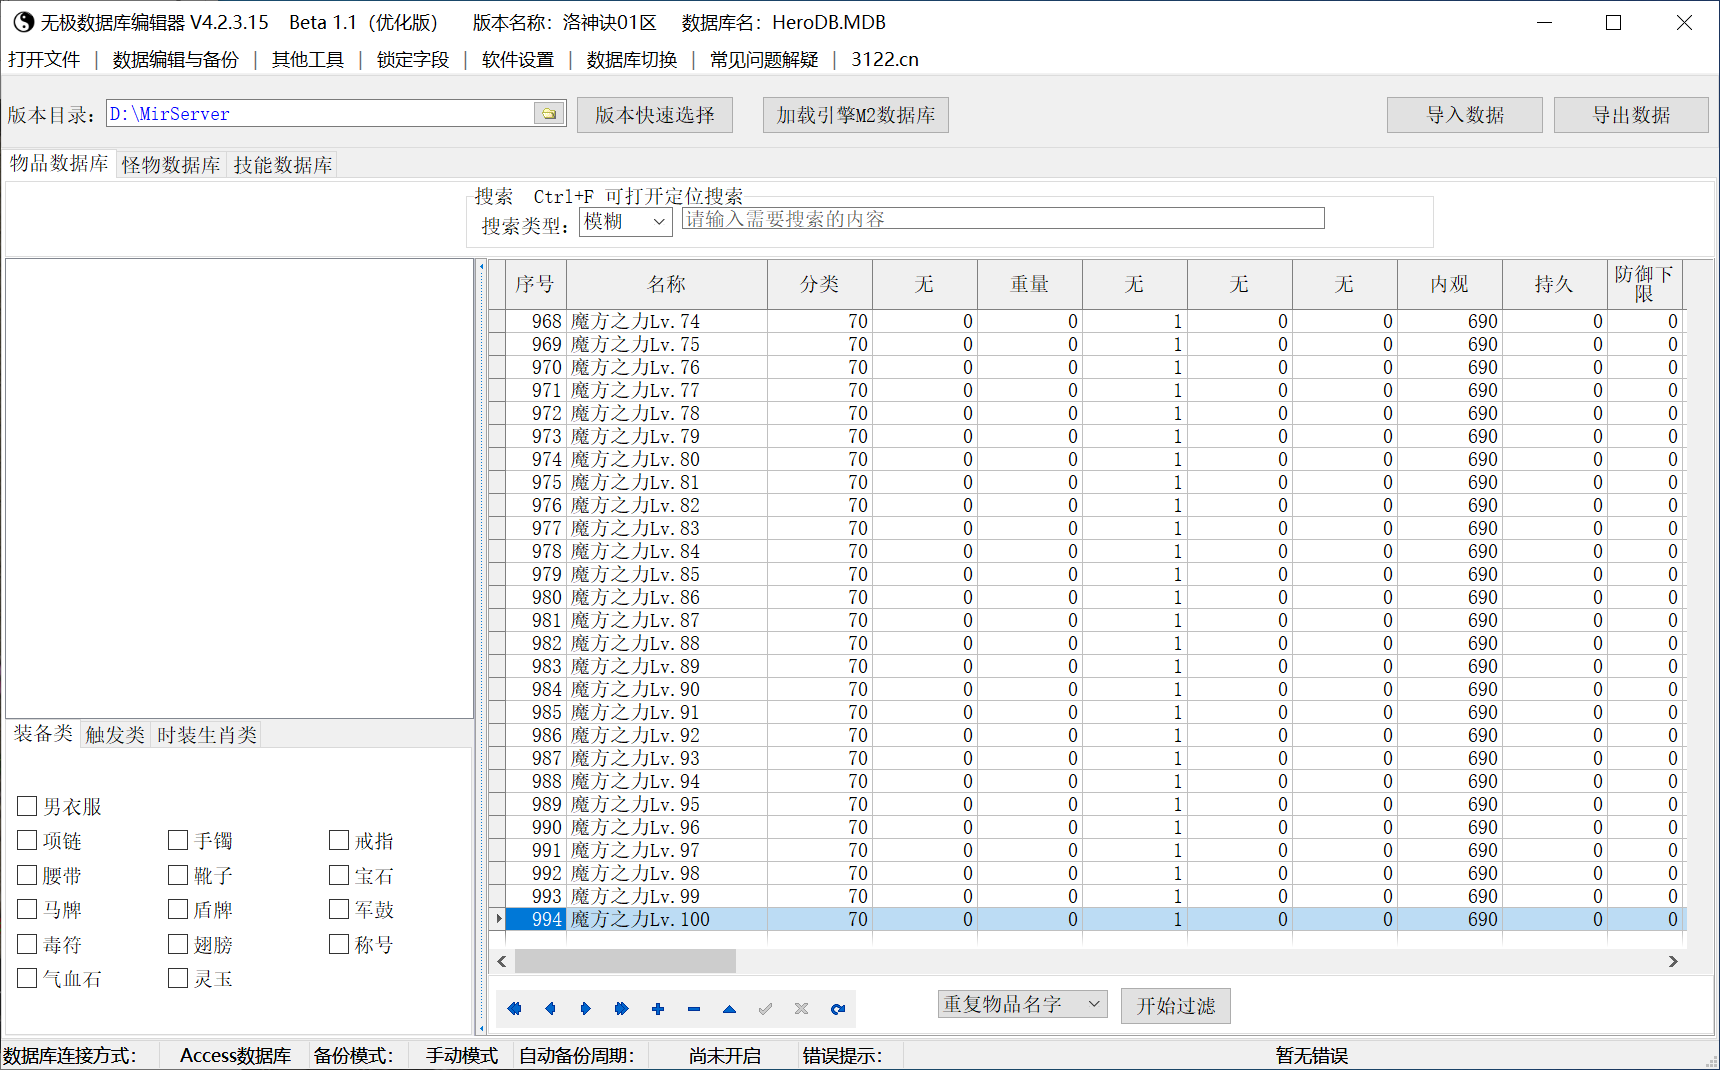Switch to the 触发类 tab
Image resolution: width=1720 pixels, height=1070 pixels.
point(115,735)
